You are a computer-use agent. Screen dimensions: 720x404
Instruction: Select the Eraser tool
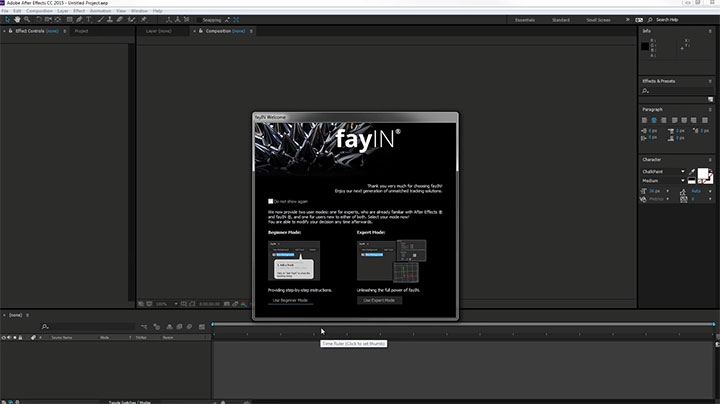pyautogui.click(x=119, y=20)
